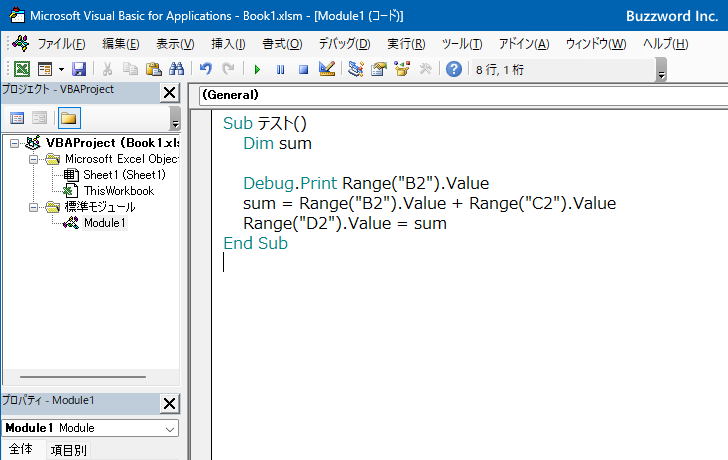Image resolution: width=728 pixels, height=460 pixels.
Task: Open the 表示(V) menu
Action: tap(175, 44)
